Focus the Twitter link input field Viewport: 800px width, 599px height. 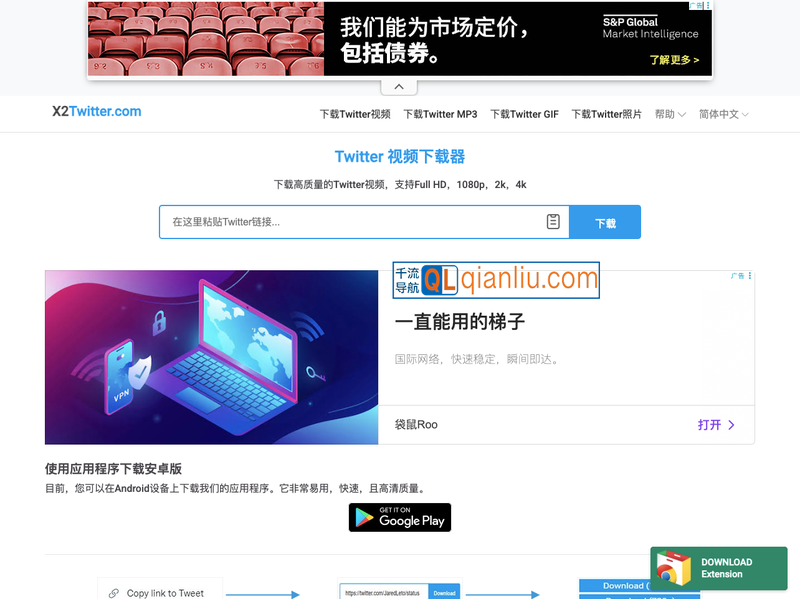(350, 222)
